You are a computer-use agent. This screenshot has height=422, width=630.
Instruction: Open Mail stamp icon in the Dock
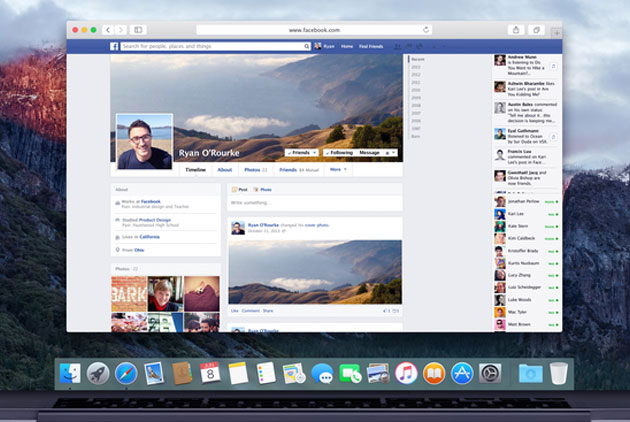click(x=154, y=373)
